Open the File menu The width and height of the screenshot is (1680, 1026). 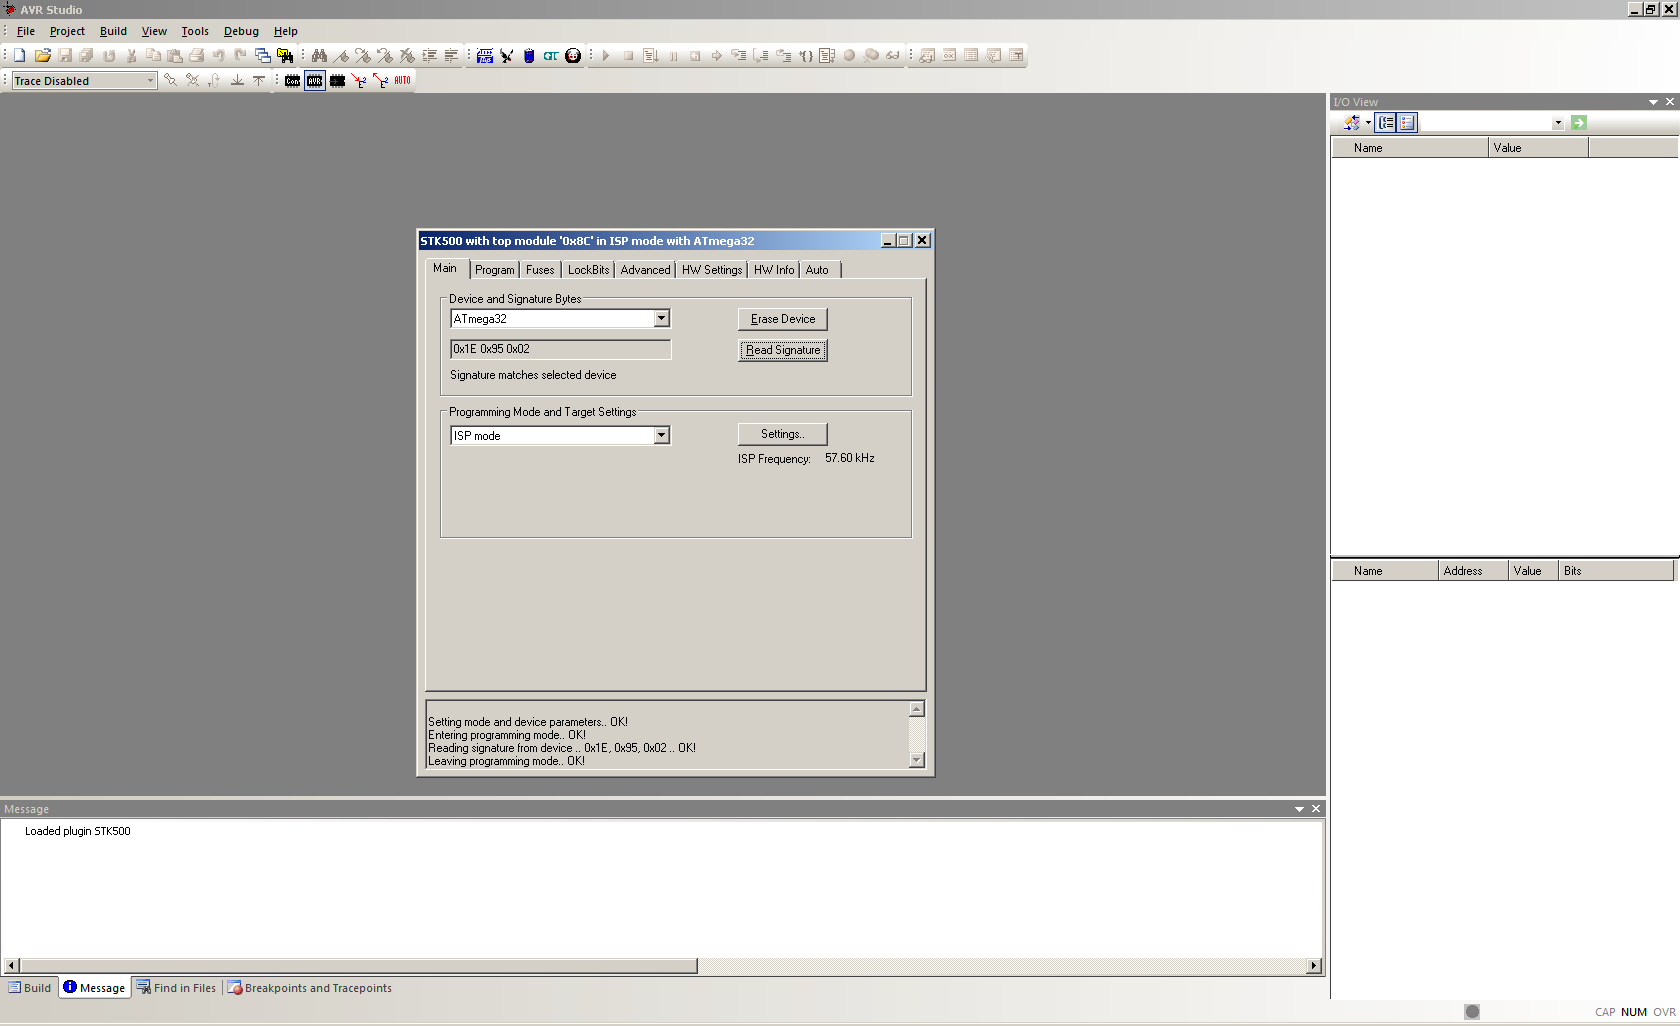pos(26,31)
